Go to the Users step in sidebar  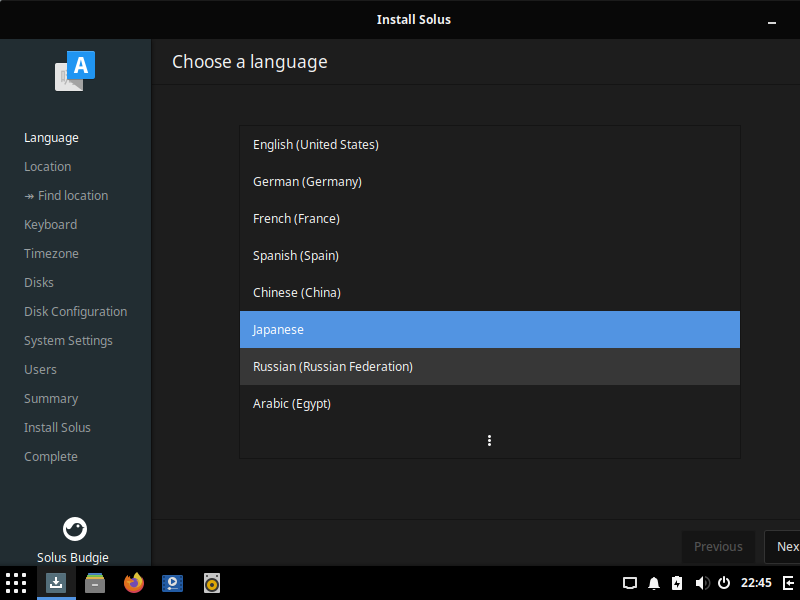pyautogui.click(x=40, y=369)
